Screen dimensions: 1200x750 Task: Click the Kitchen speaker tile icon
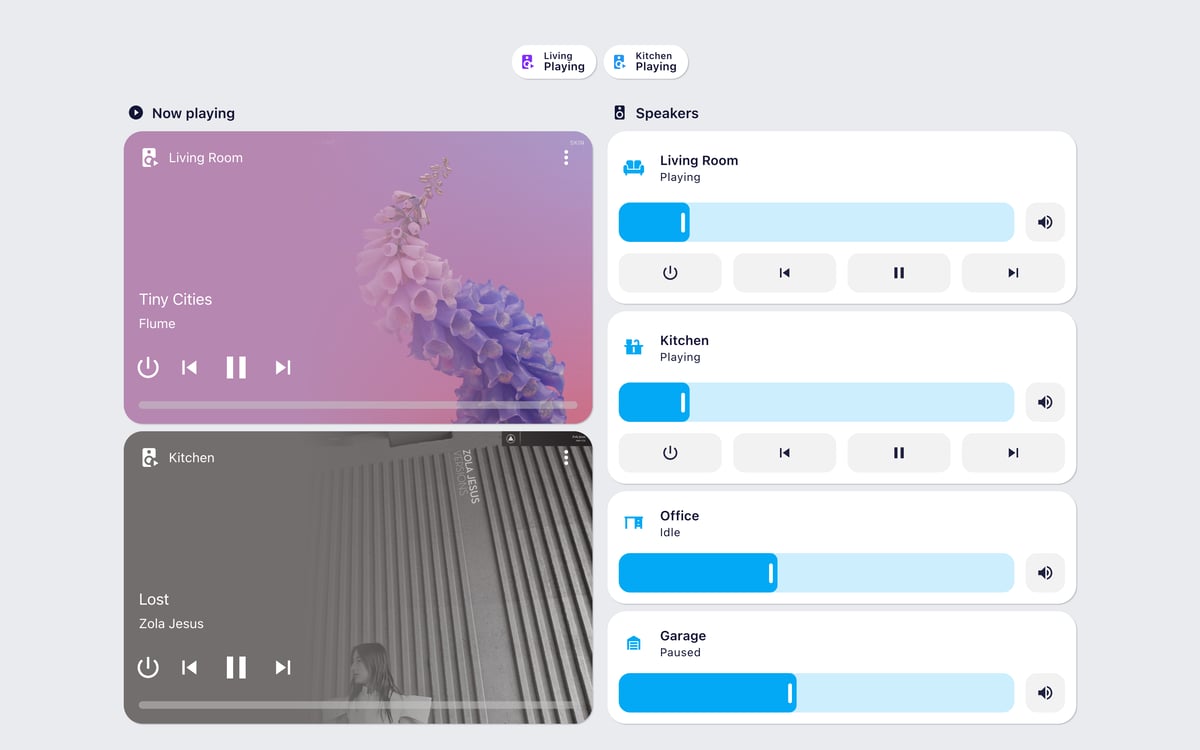633,348
